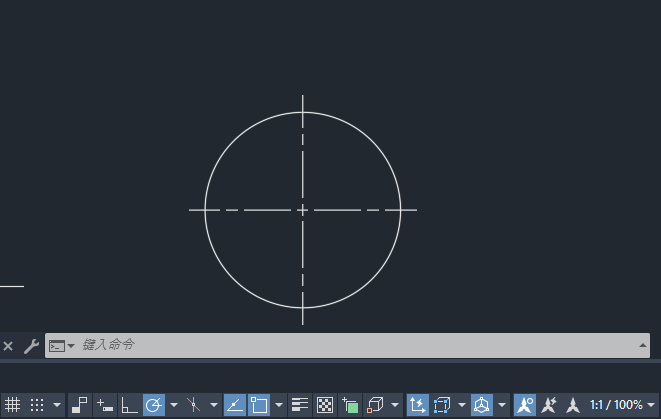Viewport: 661px width, 419px height.
Task: Open the 3D Object Snap dropdown
Action: [395, 405]
